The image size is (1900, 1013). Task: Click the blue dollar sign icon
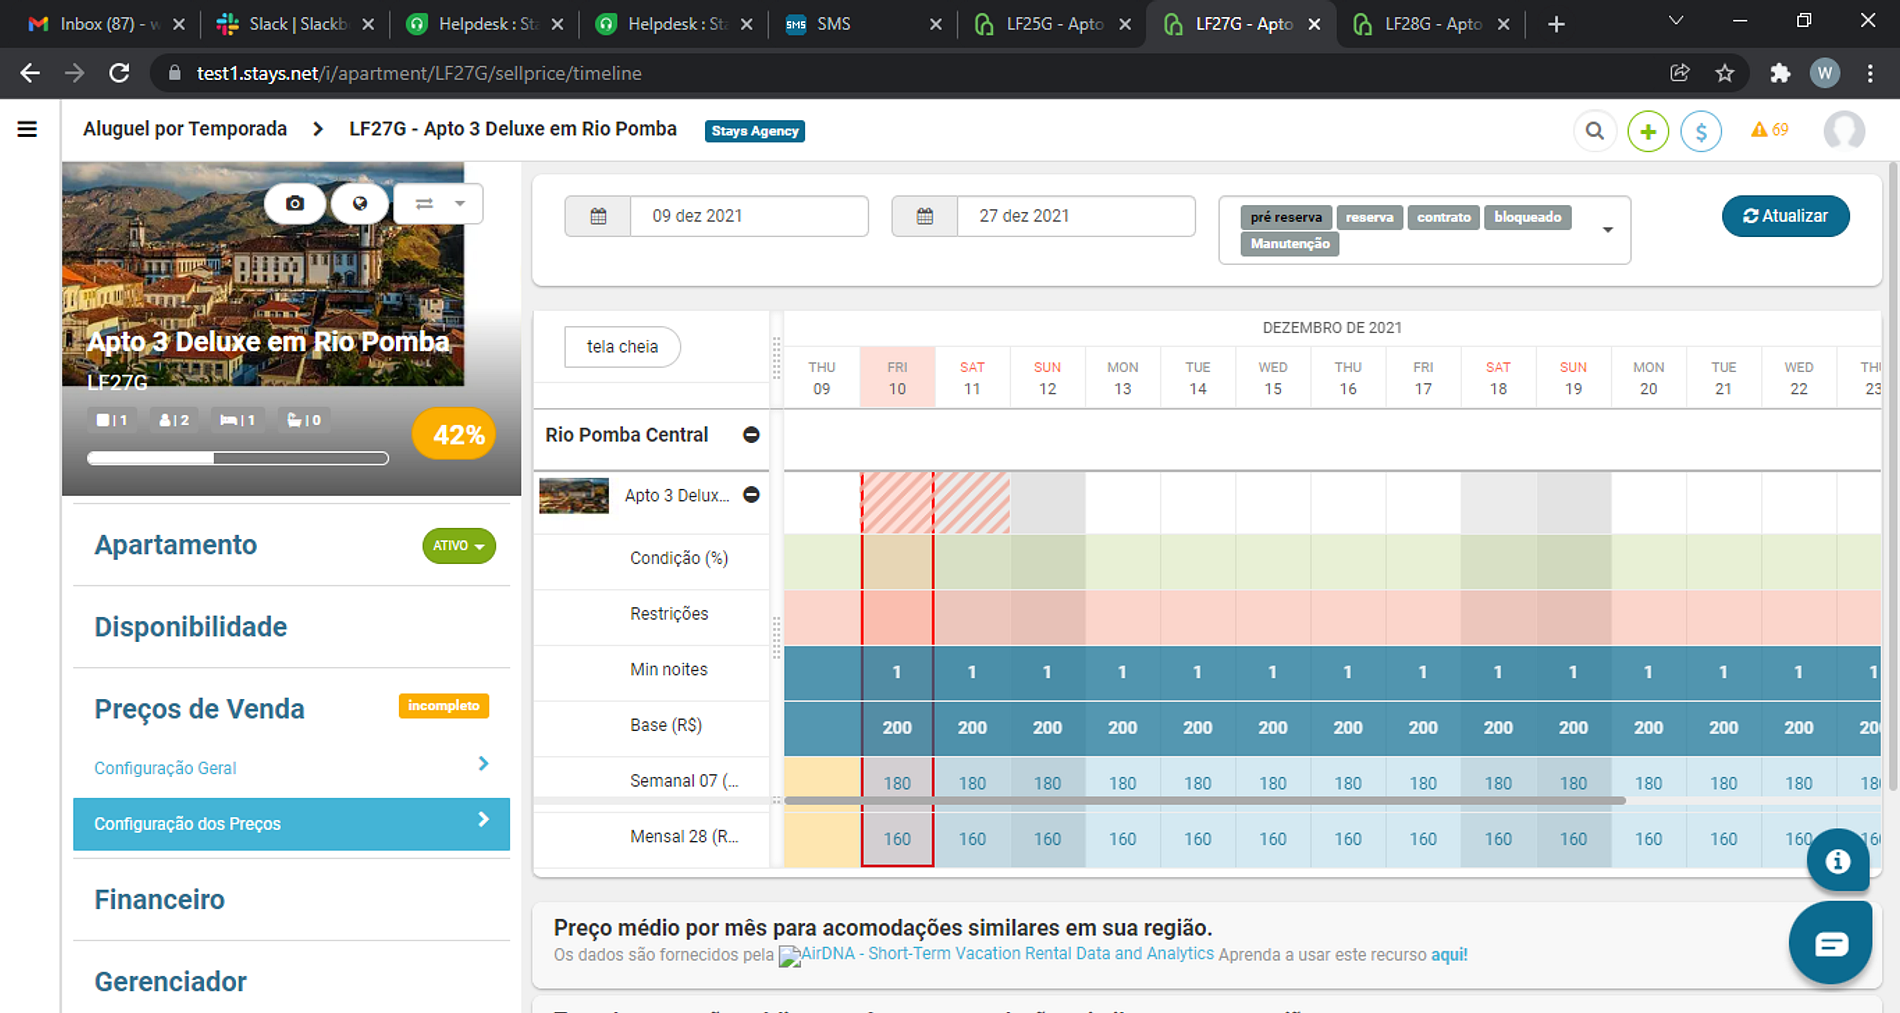pyautogui.click(x=1700, y=131)
